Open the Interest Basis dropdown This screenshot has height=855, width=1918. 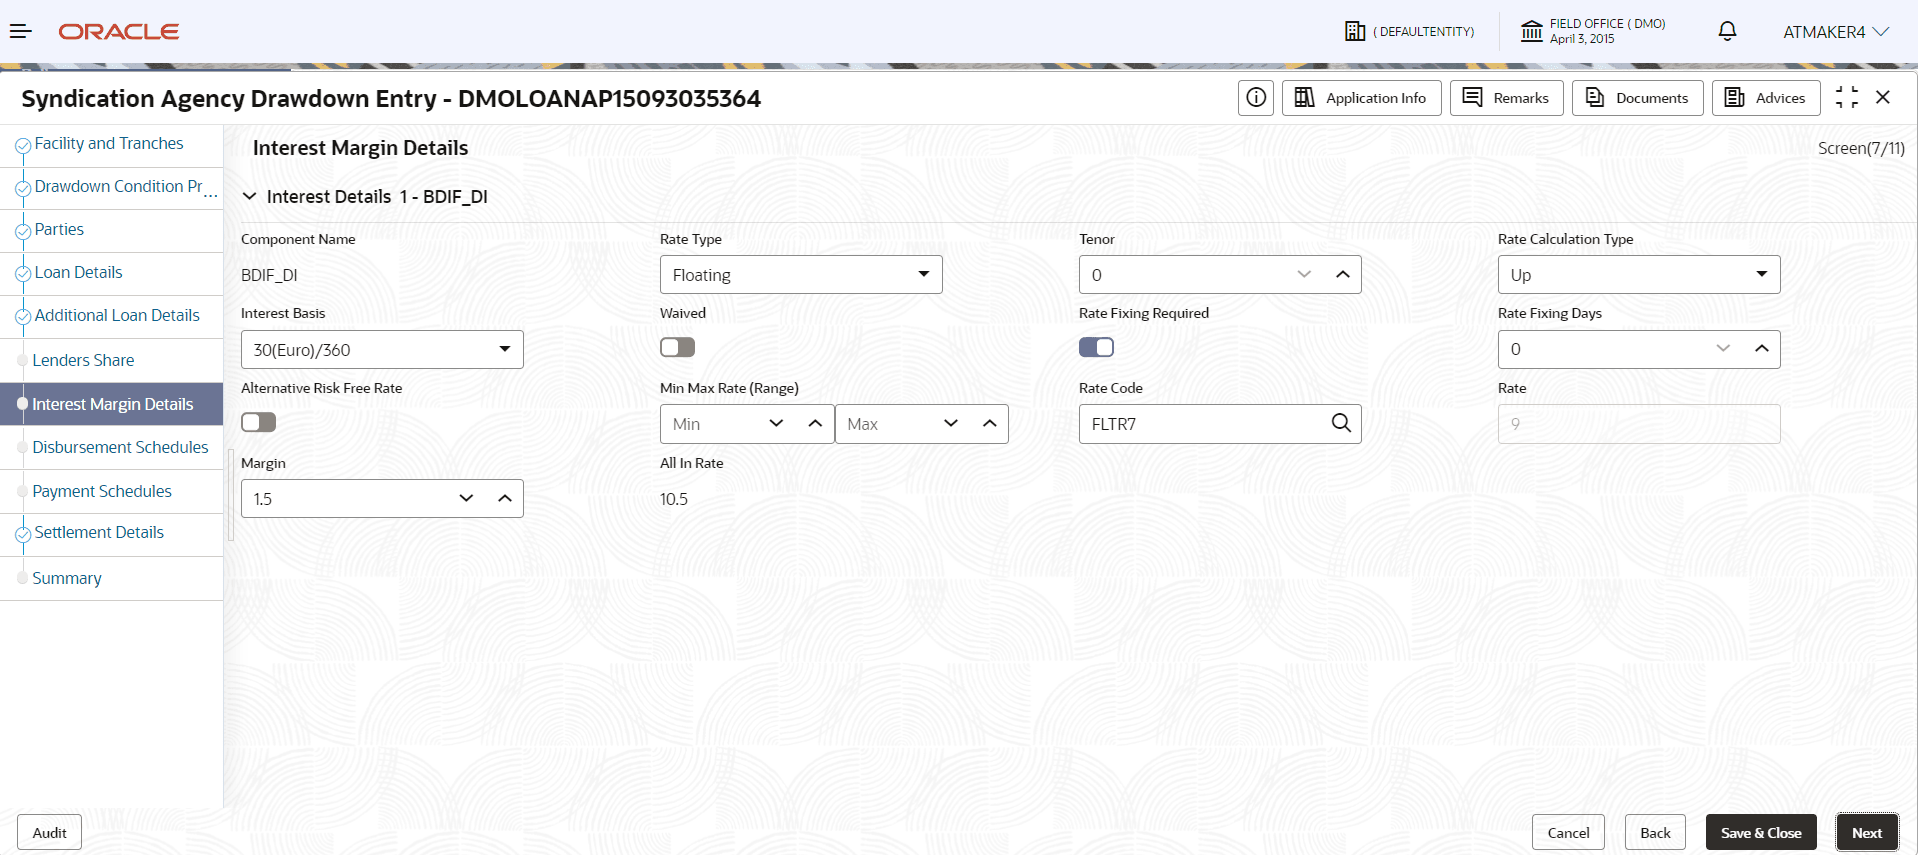(382, 350)
